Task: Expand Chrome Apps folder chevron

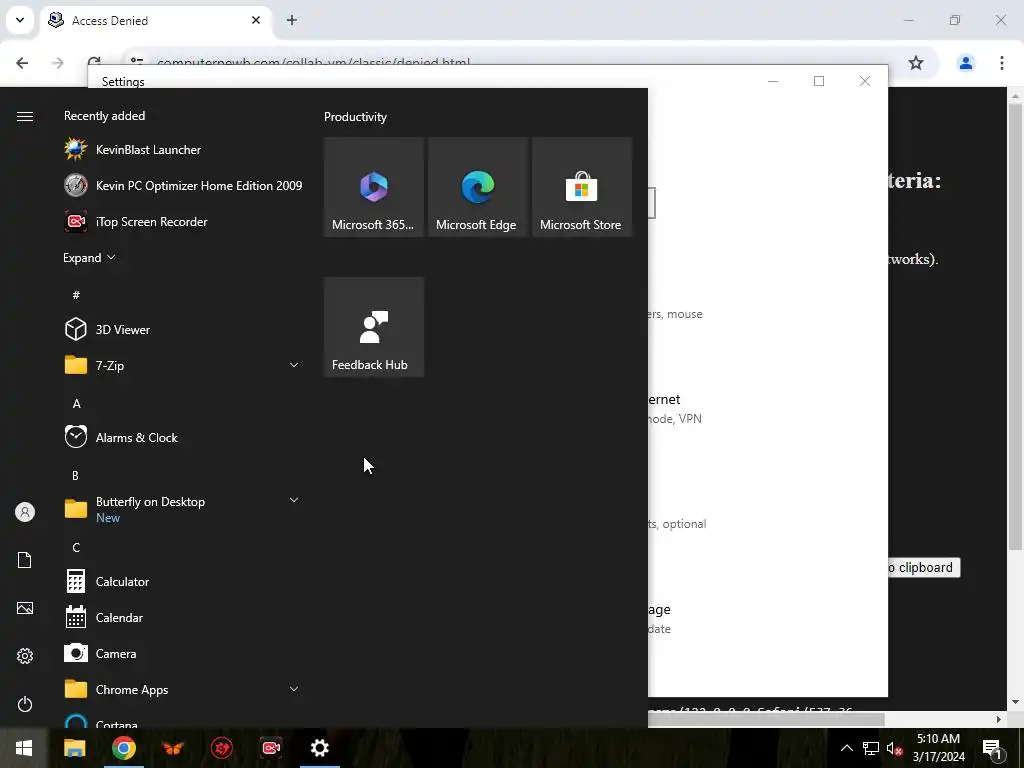Action: tap(294, 689)
